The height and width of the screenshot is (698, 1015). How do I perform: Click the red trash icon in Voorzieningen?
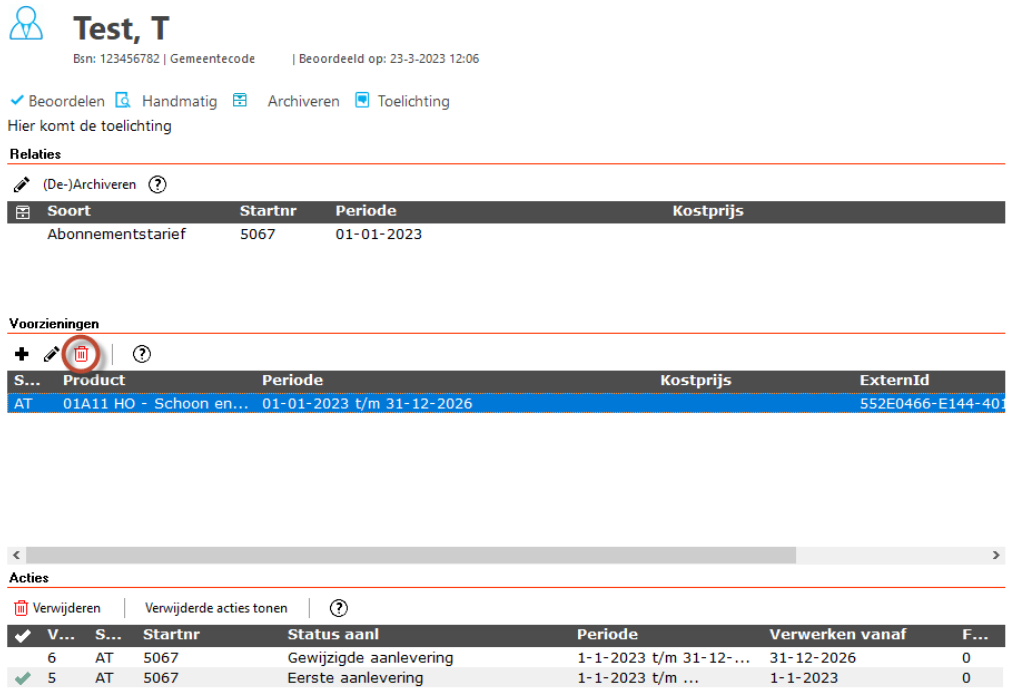[x=81, y=354]
